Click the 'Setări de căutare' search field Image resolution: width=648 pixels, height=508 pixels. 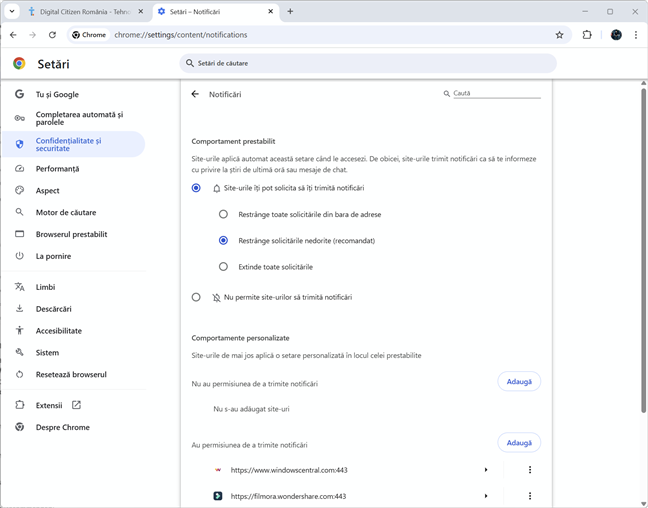click(x=370, y=63)
